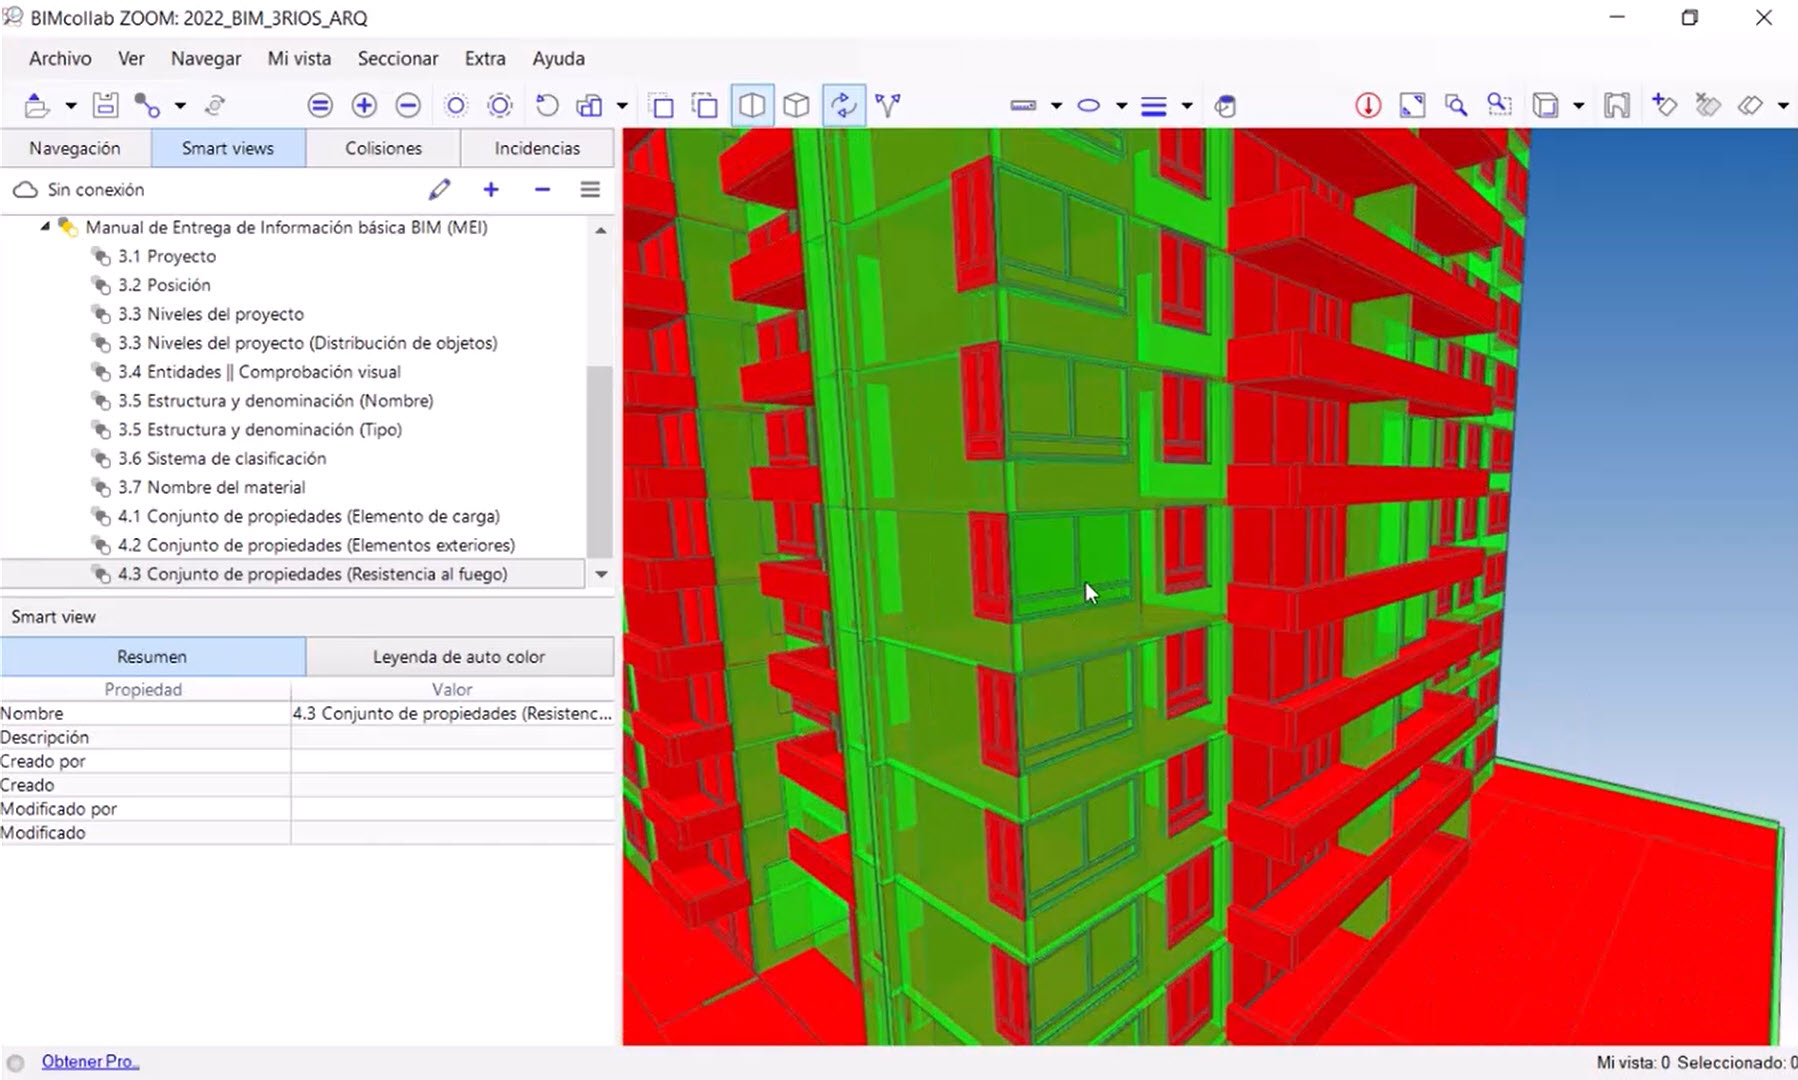
Task: Click the measure ruler tool icon
Action: 1023,105
